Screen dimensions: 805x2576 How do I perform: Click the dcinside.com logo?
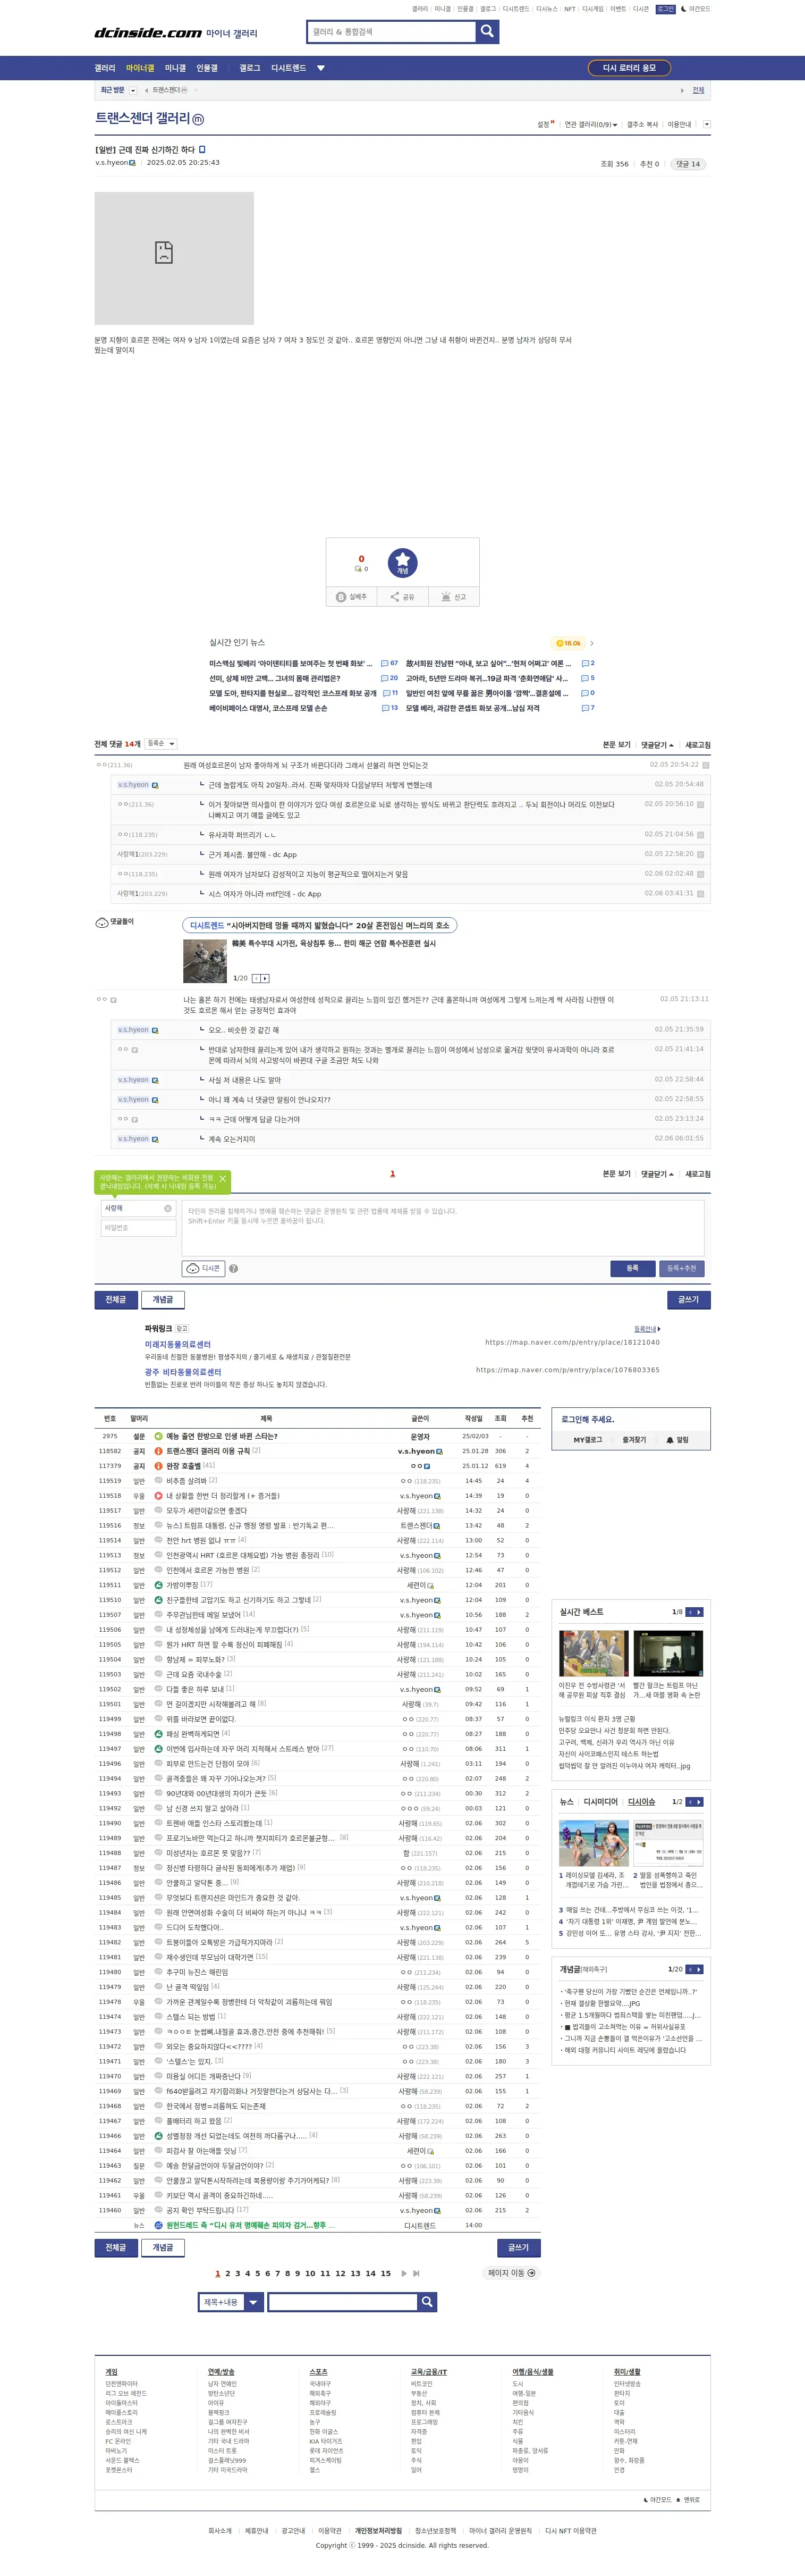point(148,33)
